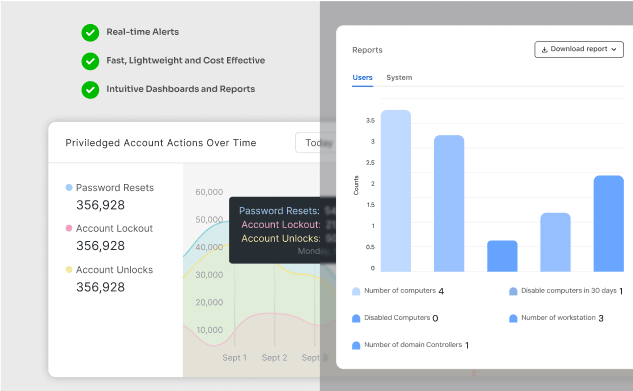
Task: Click the blue Password Resets legend dot
Action: pyautogui.click(x=69, y=187)
